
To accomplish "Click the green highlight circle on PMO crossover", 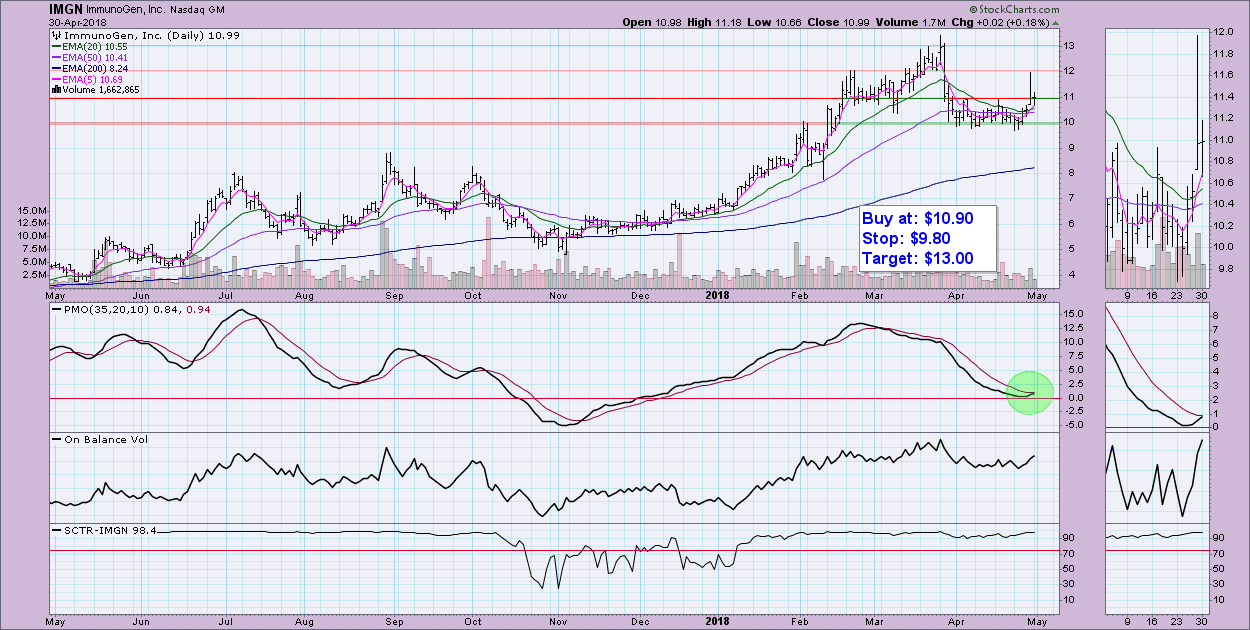I will [x=1028, y=393].
